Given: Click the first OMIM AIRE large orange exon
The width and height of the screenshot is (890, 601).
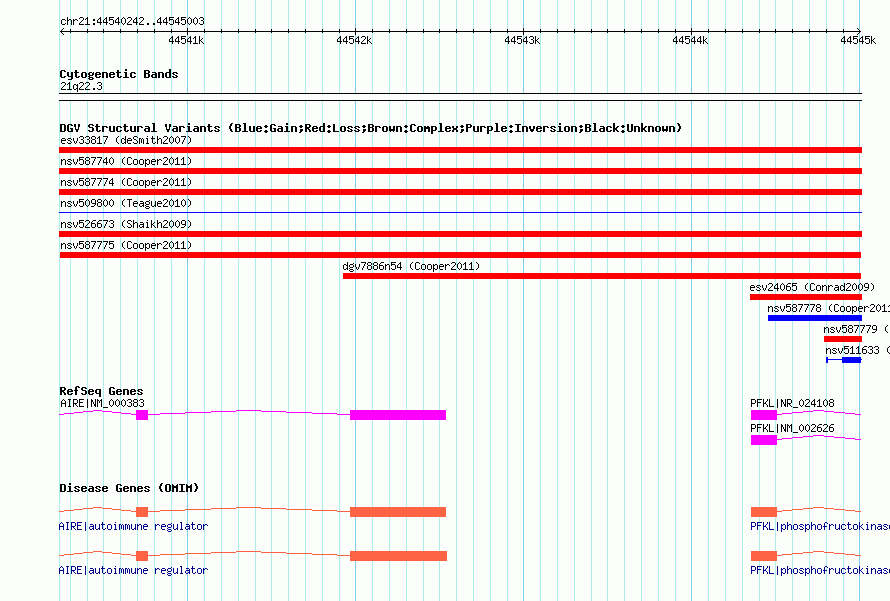Looking at the screenshot, I should pos(398,512).
